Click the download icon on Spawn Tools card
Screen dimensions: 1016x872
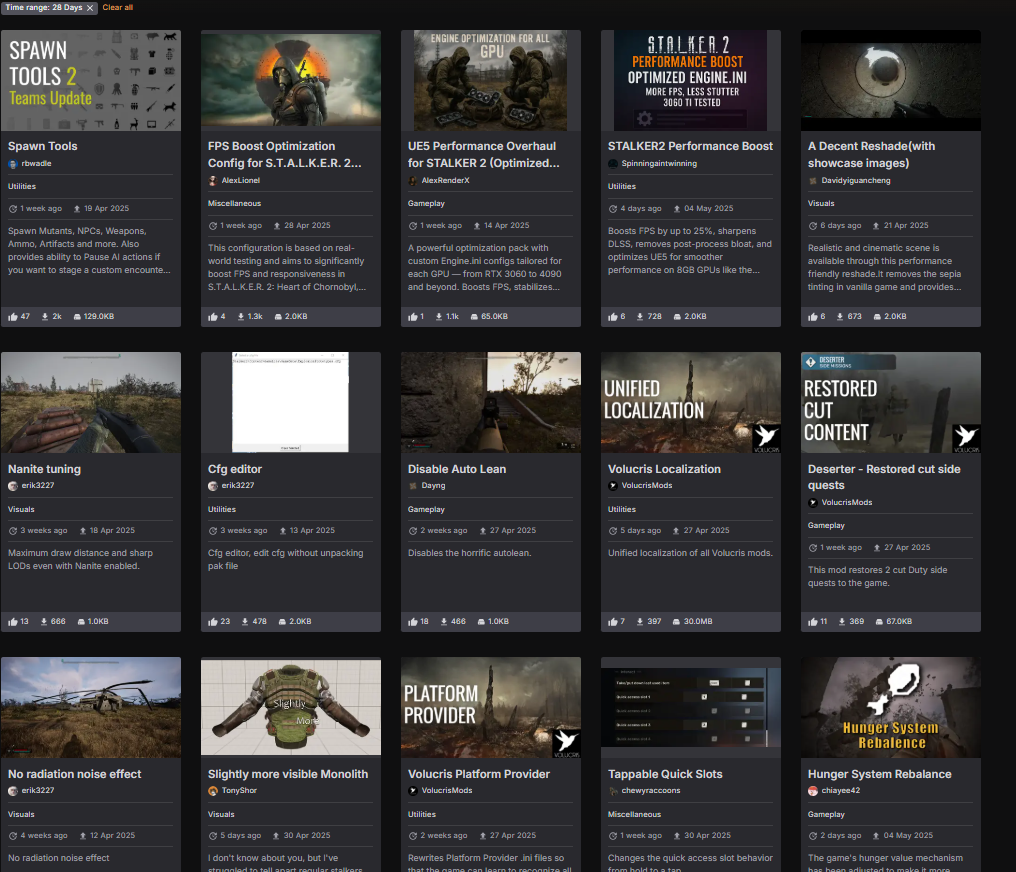click(x=45, y=317)
